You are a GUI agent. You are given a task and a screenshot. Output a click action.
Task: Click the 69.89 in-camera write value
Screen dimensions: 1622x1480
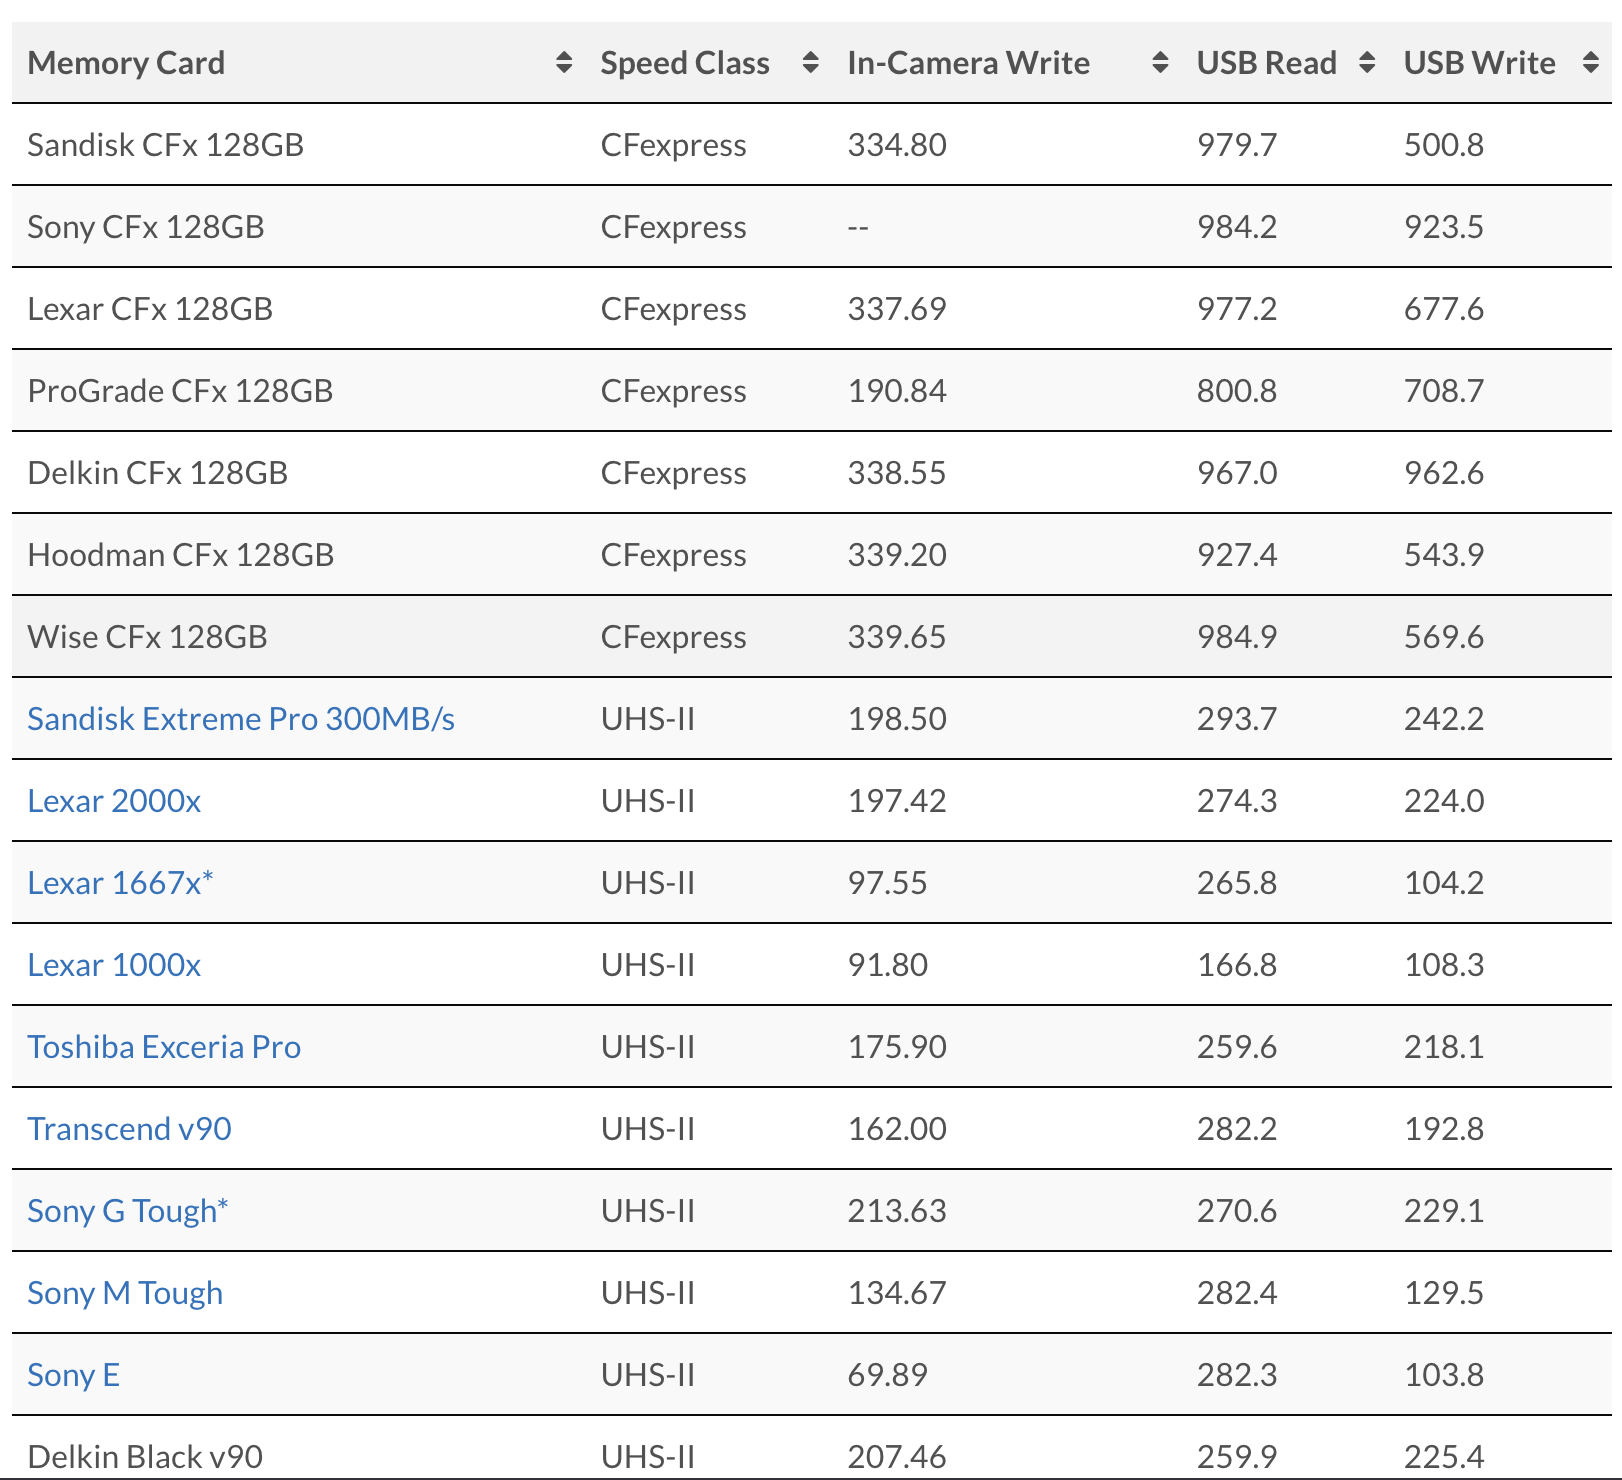[x=888, y=1375]
